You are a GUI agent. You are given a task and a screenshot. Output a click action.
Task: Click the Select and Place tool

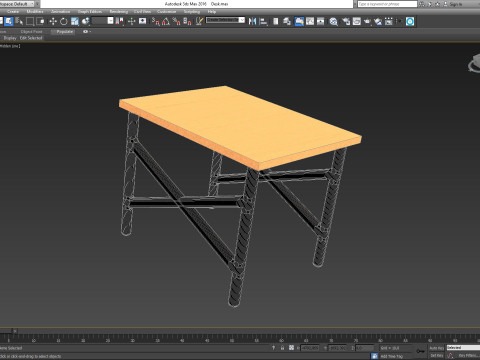pos(85,21)
